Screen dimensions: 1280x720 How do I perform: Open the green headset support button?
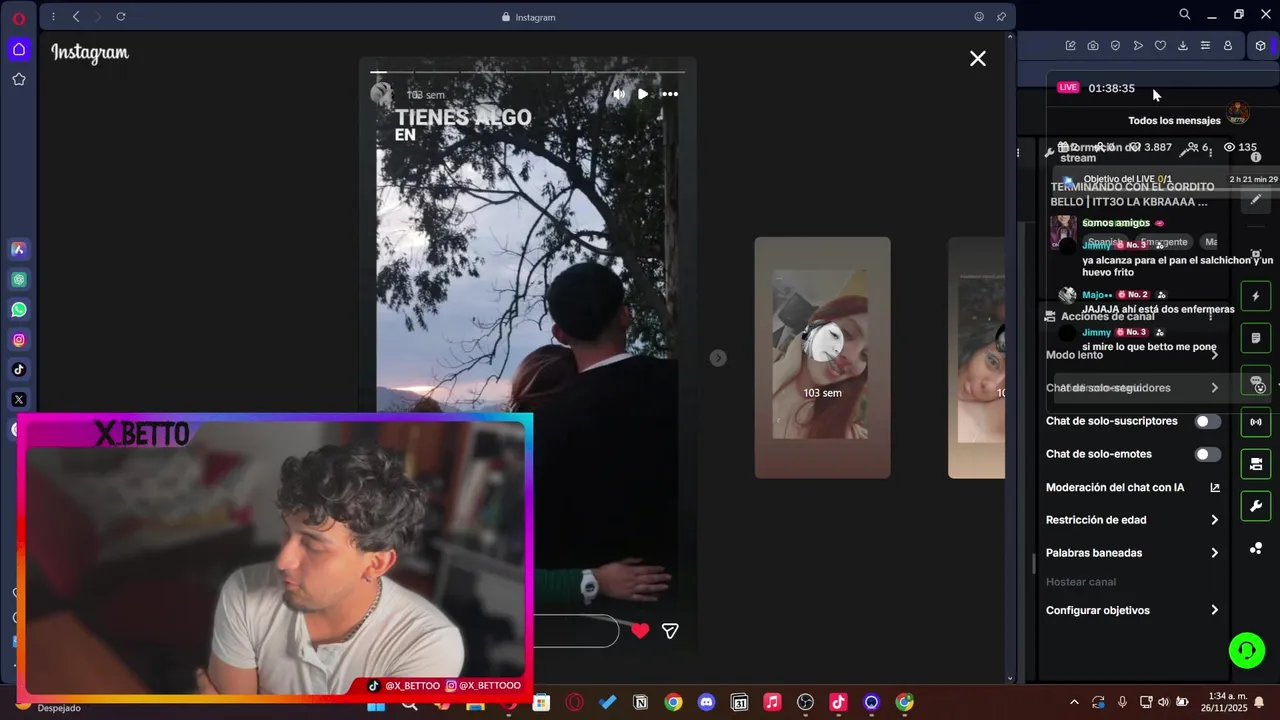[x=1246, y=651]
